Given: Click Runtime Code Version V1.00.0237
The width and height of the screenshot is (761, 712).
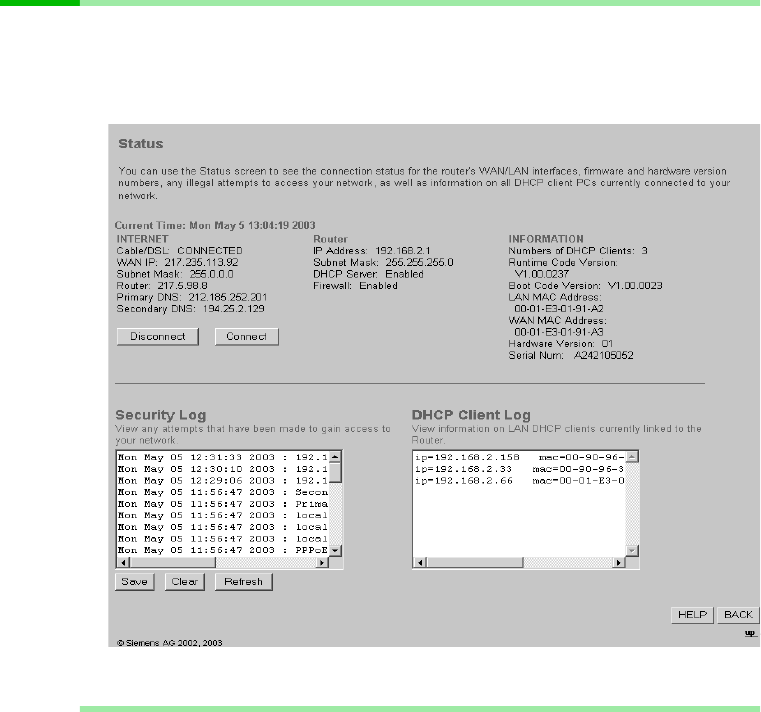Looking at the screenshot, I should [542, 274].
